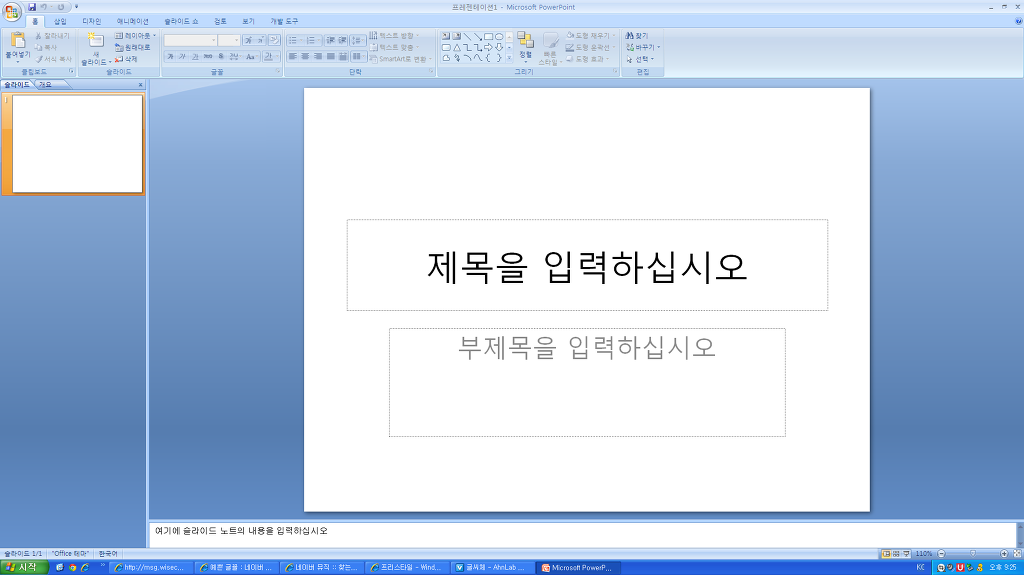Click the Save icon in quick access toolbar

click(x=32, y=7)
